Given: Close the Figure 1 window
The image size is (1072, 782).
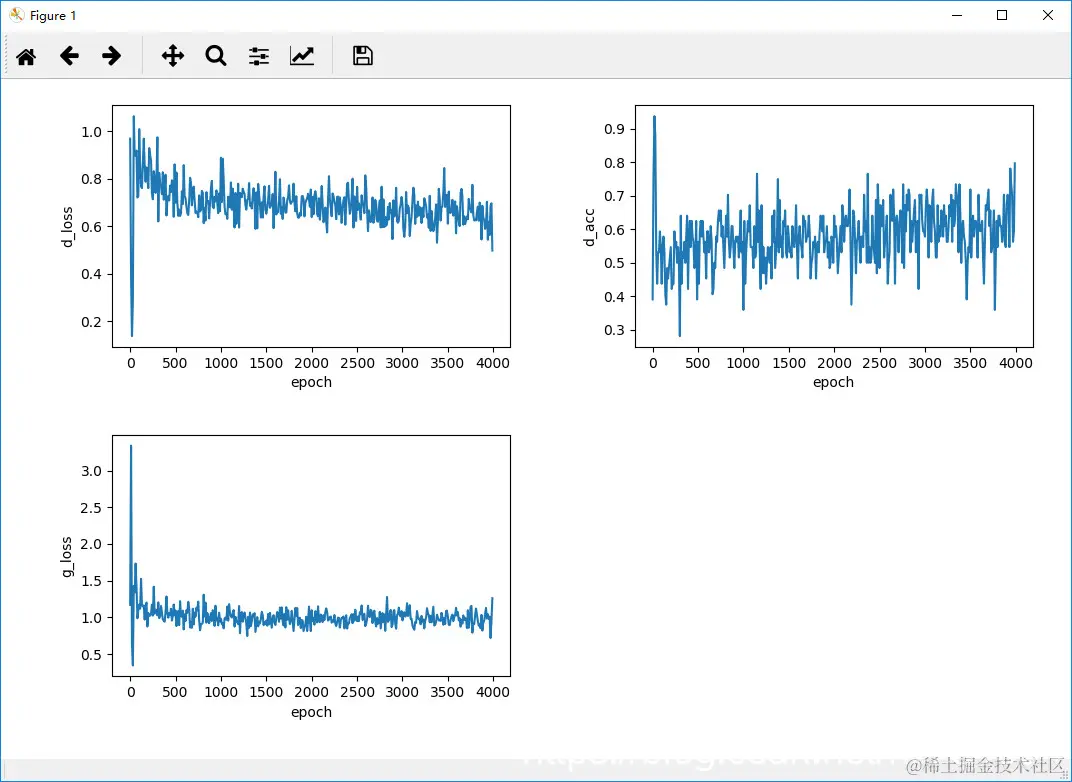Looking at the screenshot, I should (x=1047, y=15).
